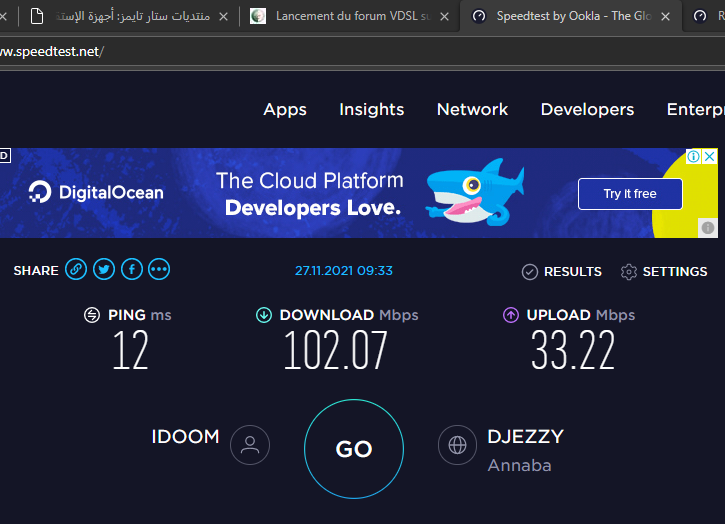Close the Lancement du forum VDSL tab
Viewport: 725px width, 524px height.
444,17
